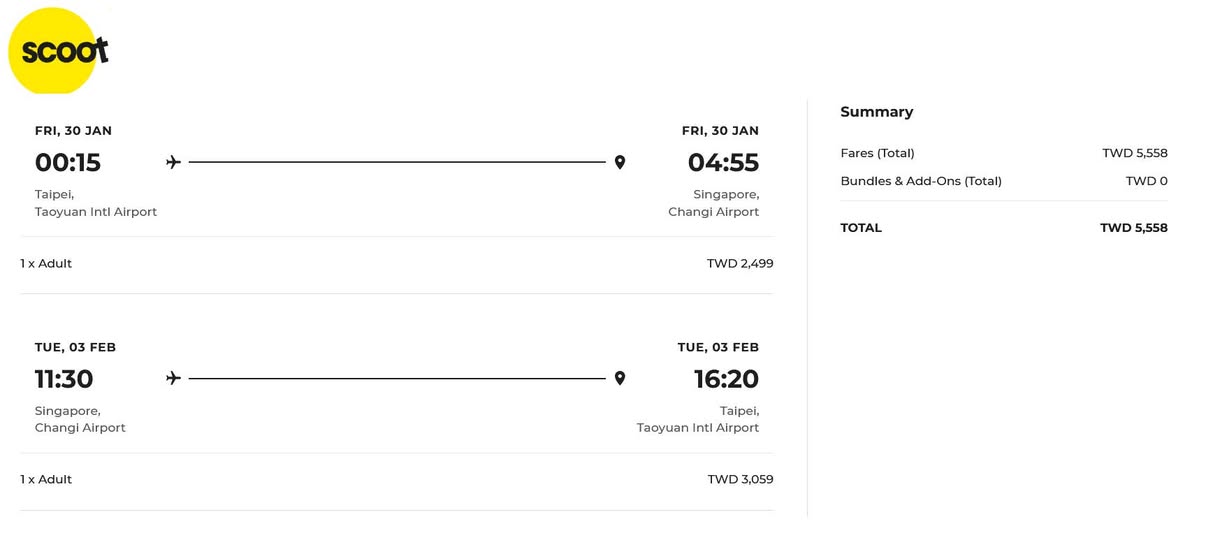Click the location pin beside 04:55 arrival

pos(620,162)
